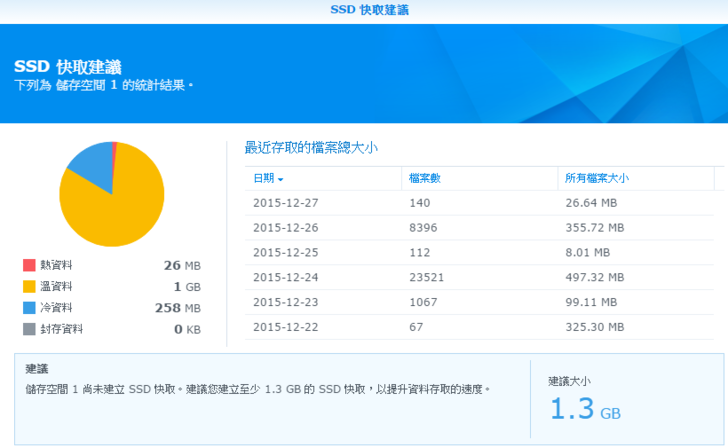The width and height of the screenshot is (728, 448).
Task: Select the 2015-12-26 table row
Action: pyautogui.click(x=480, y=227)
